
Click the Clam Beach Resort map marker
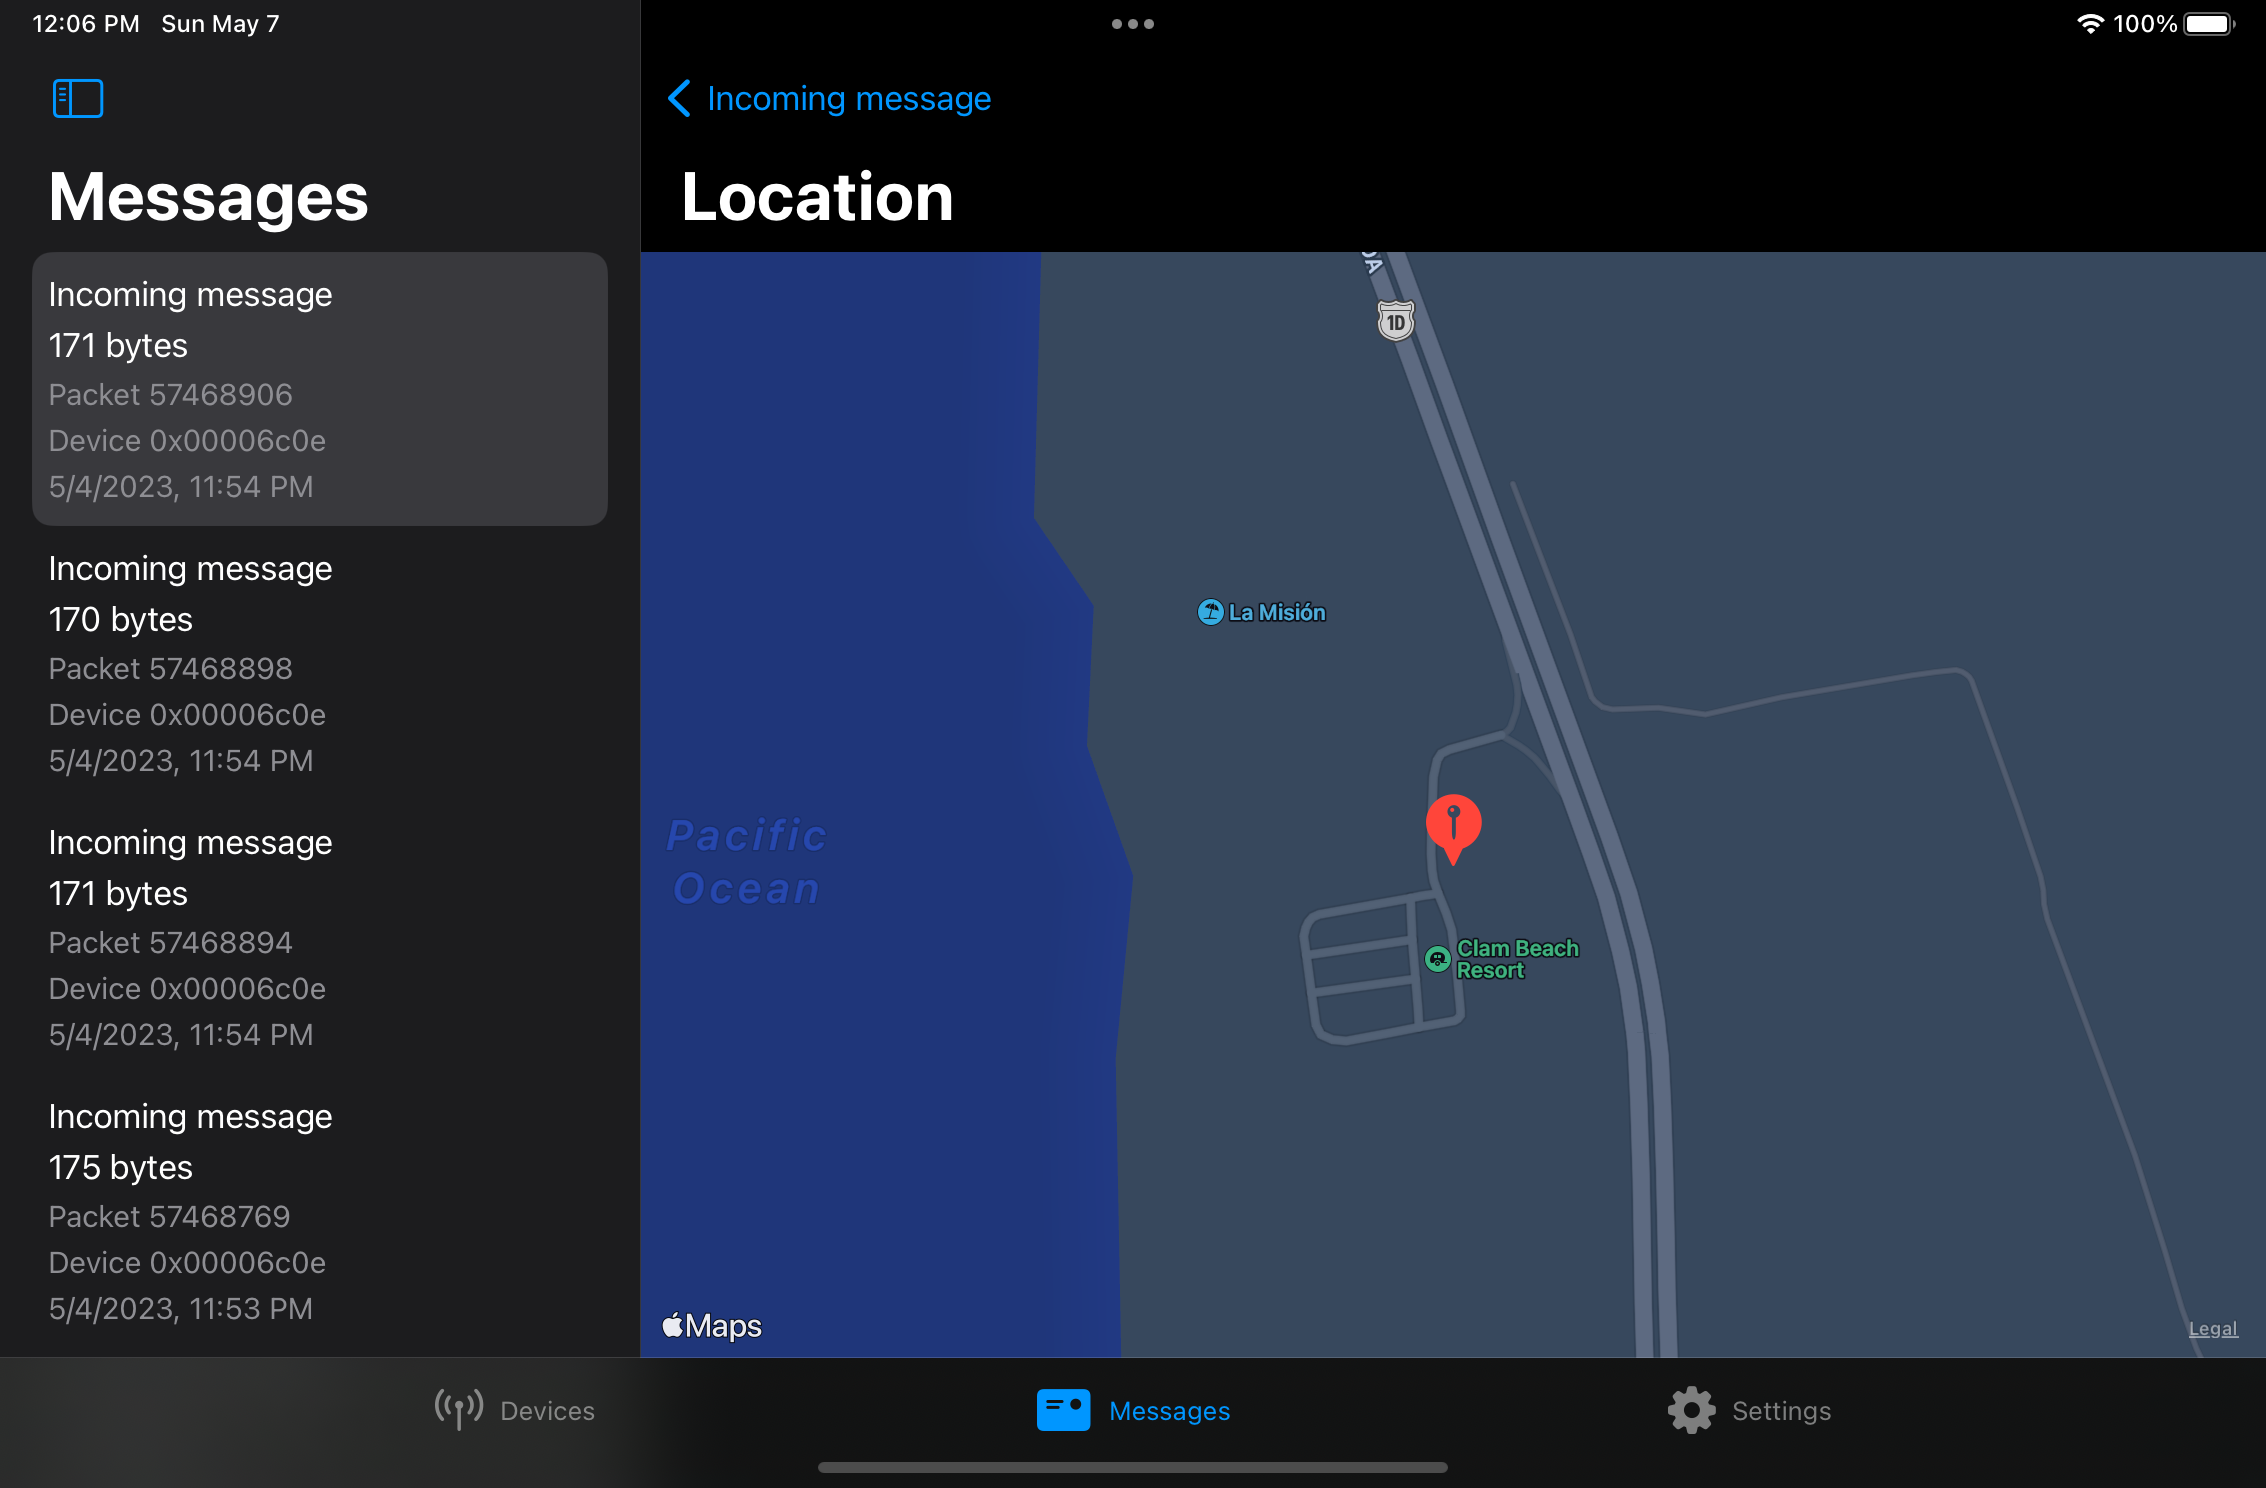(x=1437, y=958)
